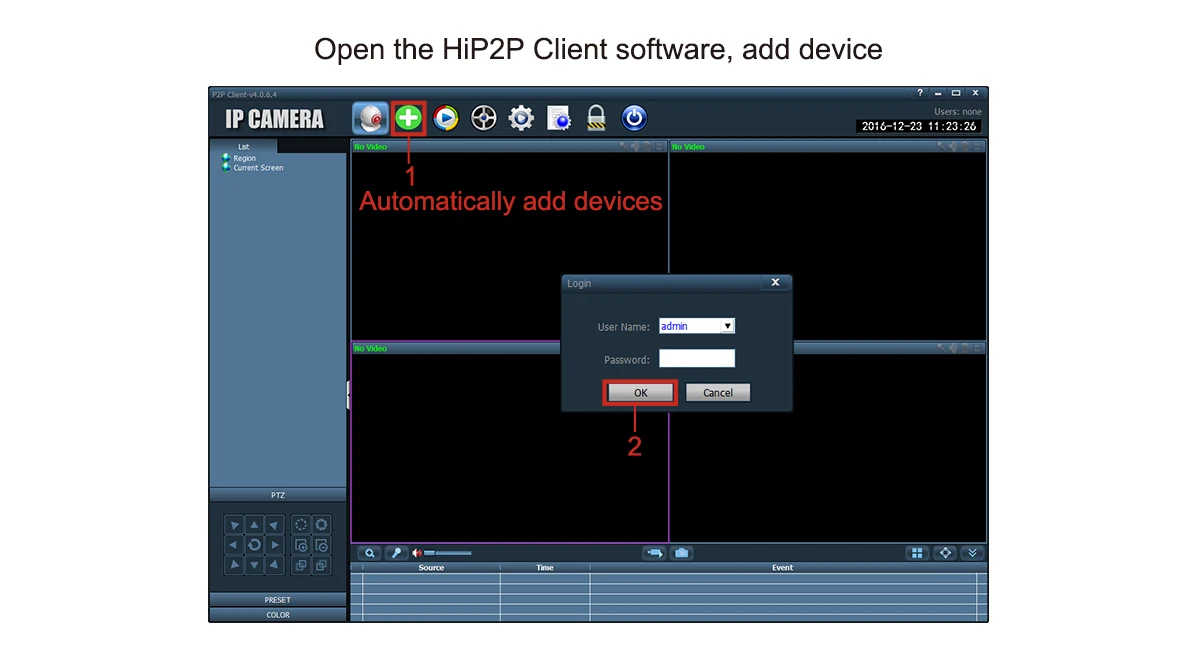Click the green plus add device icon

coord(409,119)
